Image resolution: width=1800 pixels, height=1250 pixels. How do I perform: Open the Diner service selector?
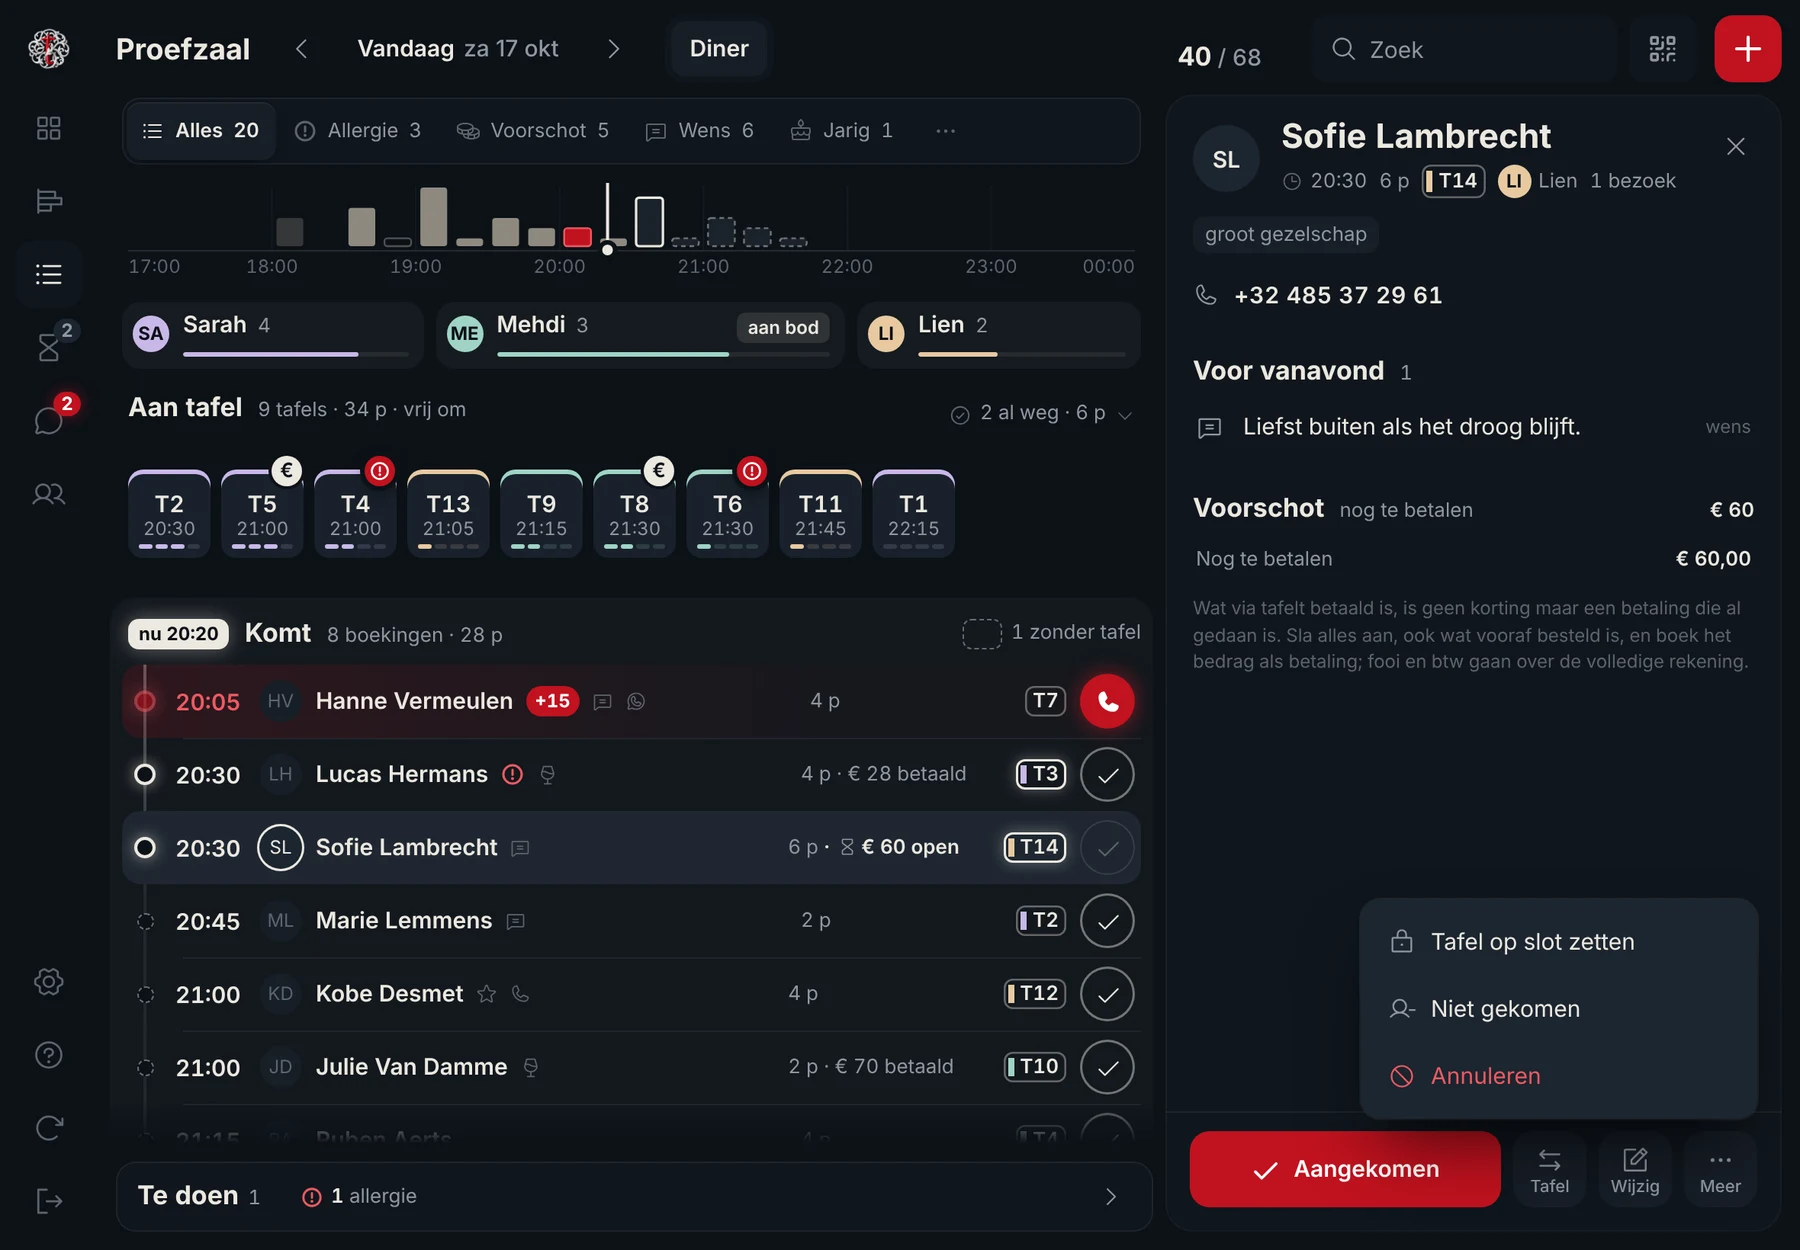718,49
